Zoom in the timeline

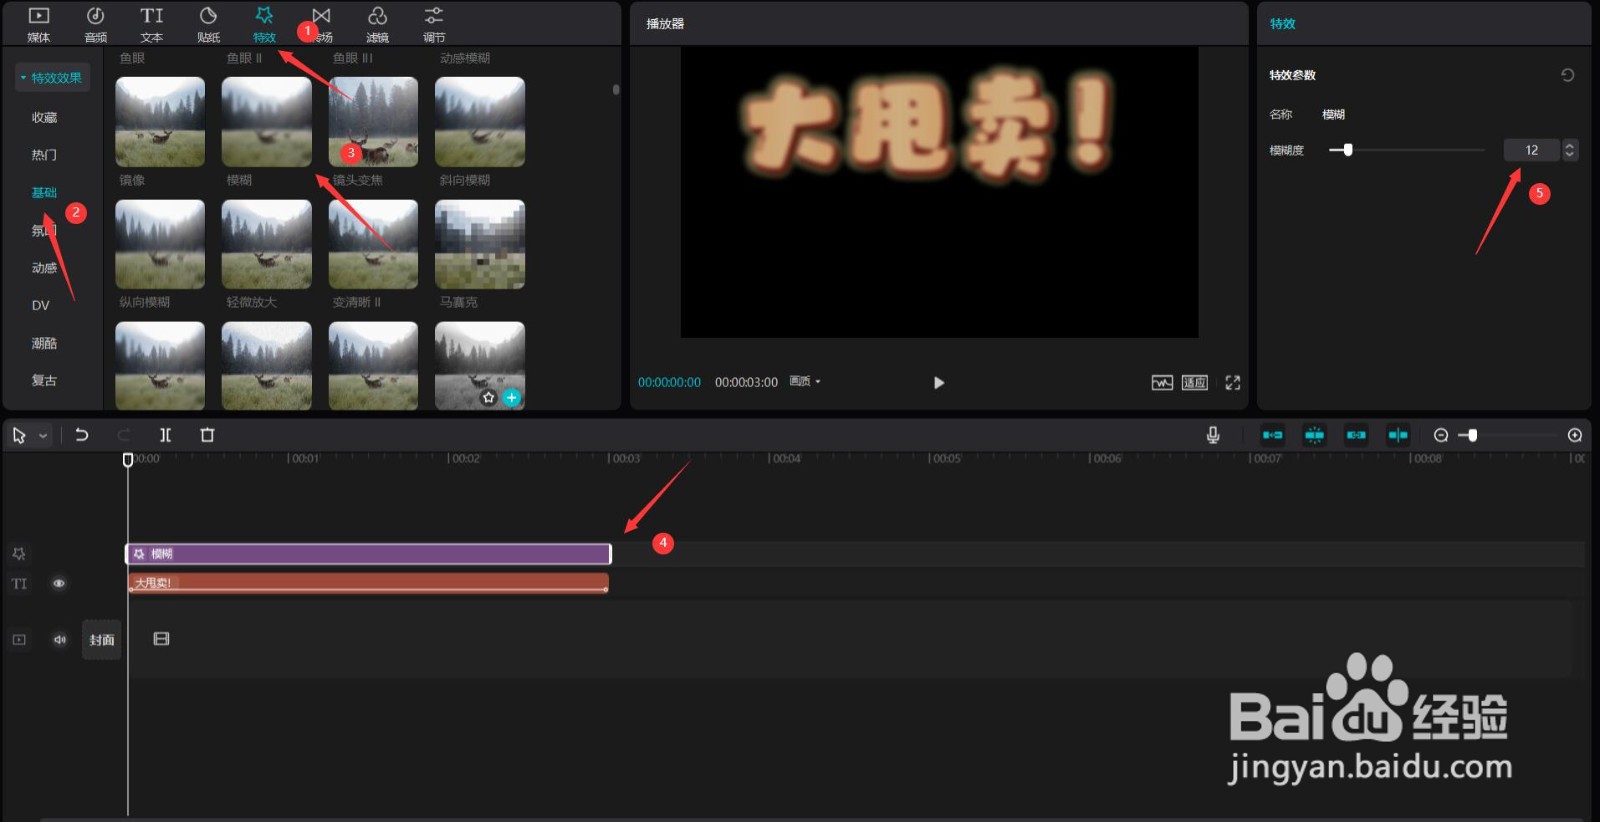tap(1575, 435)
